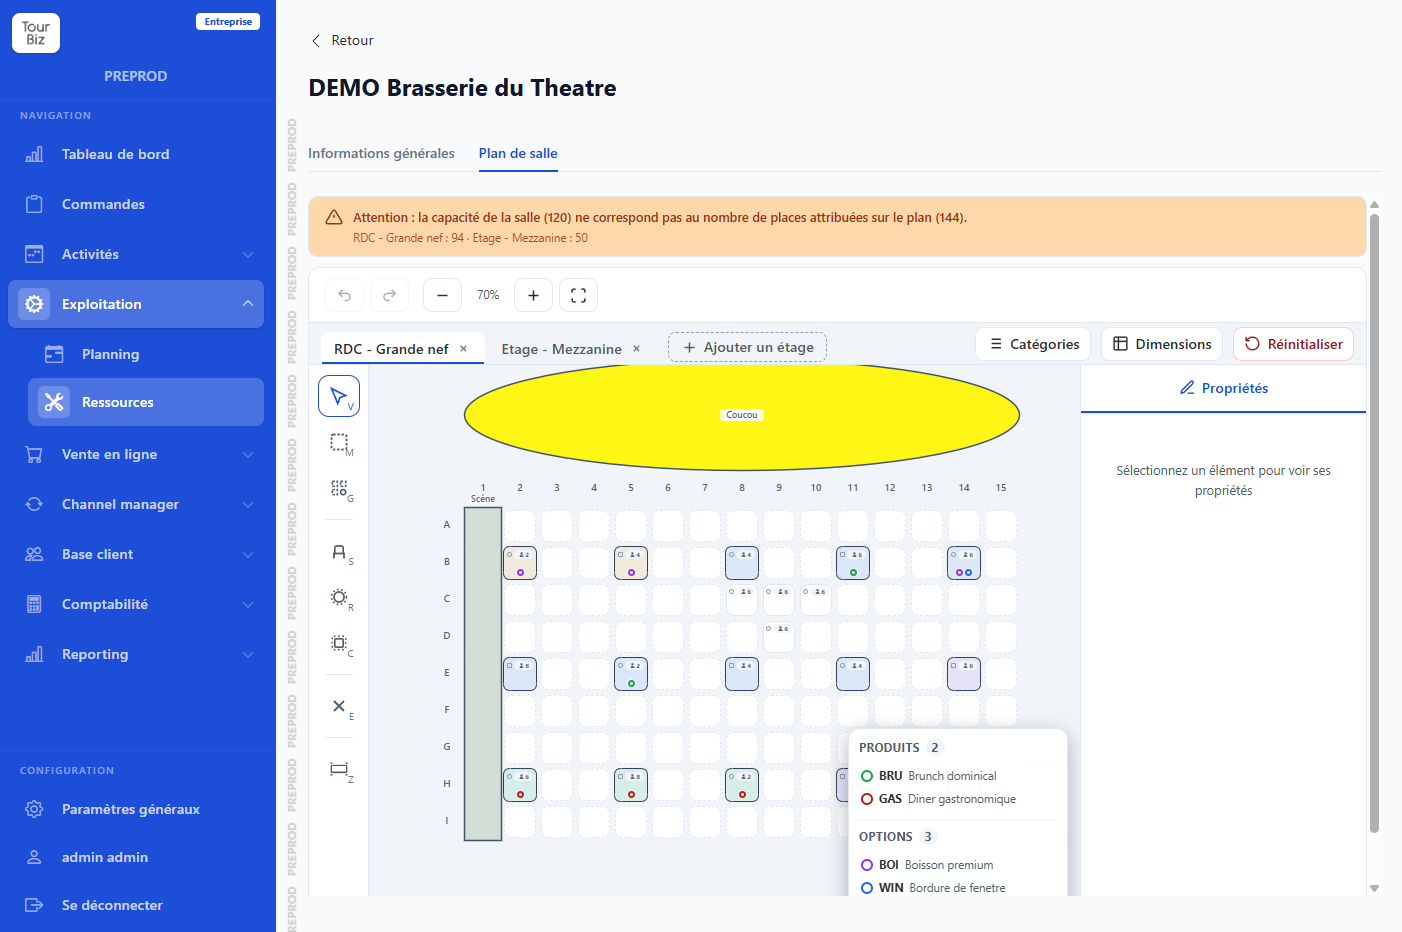Select the table at row E column 5
This screenshot has height=932, width=1402.
pyautogui.click(x=631, y=674)
